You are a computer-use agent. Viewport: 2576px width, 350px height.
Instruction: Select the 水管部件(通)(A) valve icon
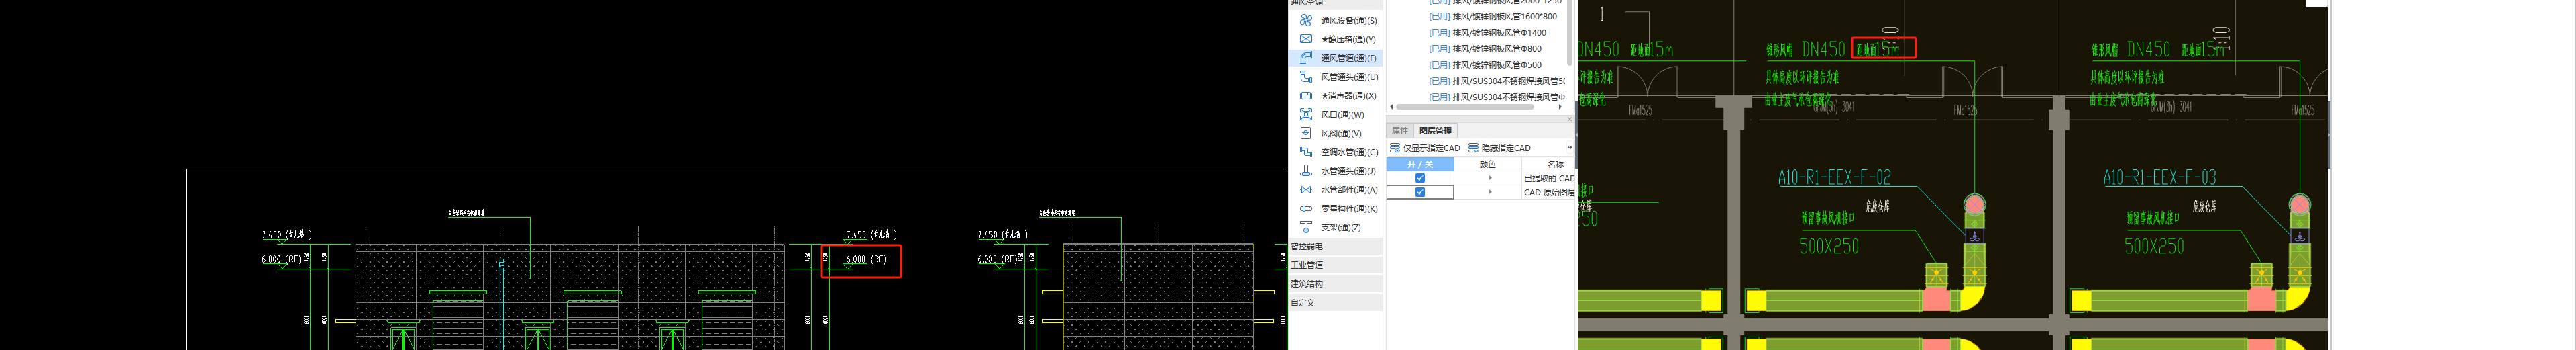coord(1306,190)
